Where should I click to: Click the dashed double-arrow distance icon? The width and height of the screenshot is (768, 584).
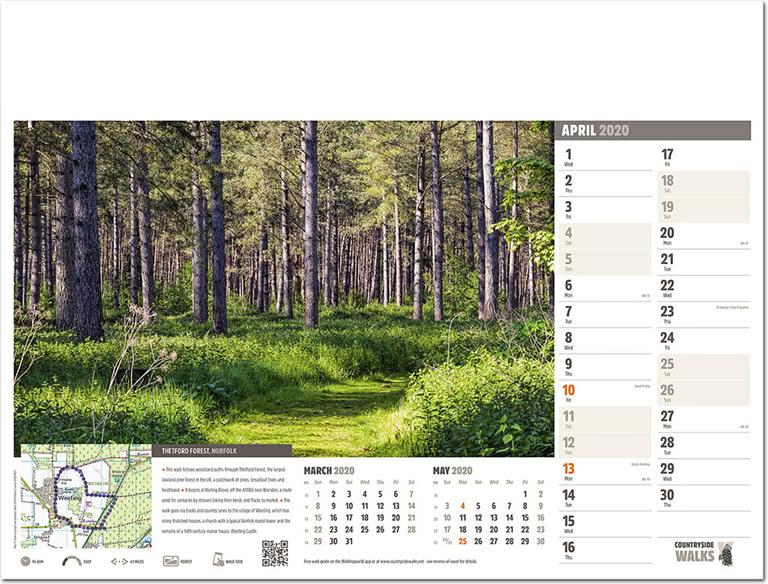[119, 561]
